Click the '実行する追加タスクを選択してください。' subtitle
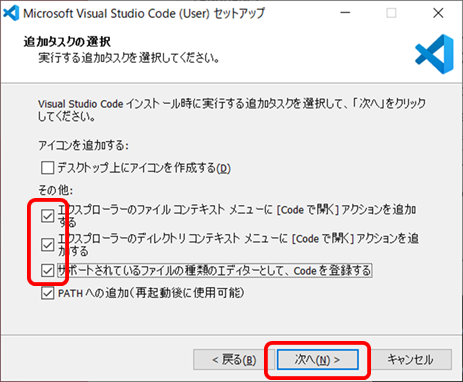Image resolution: width=463 pixels, height=382 pixels. click(129, 58)
